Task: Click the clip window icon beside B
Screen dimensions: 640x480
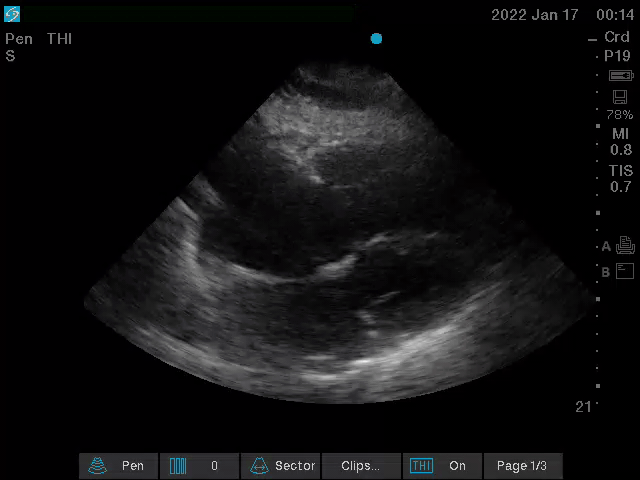Action: pos(626,271)
